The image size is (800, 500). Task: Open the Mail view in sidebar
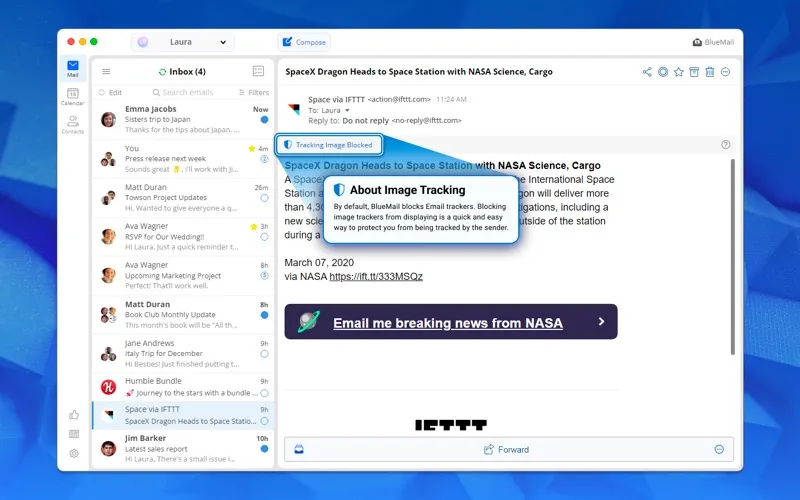72,68
